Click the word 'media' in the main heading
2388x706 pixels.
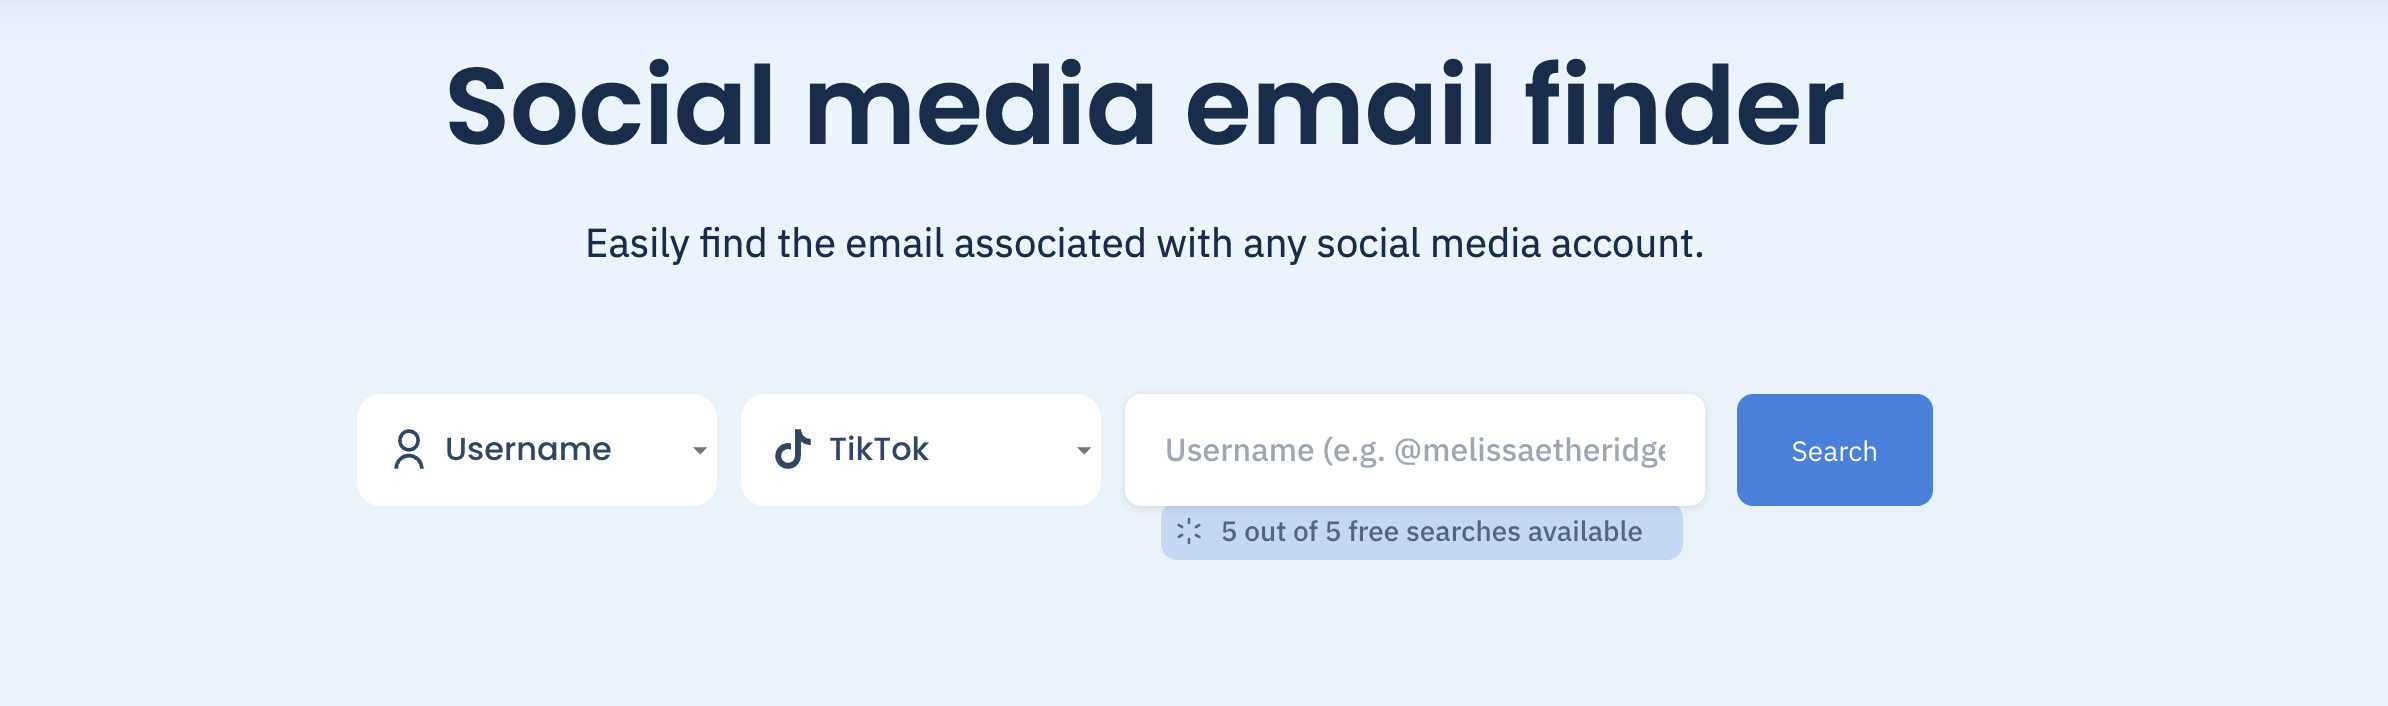tap(980, 106)
